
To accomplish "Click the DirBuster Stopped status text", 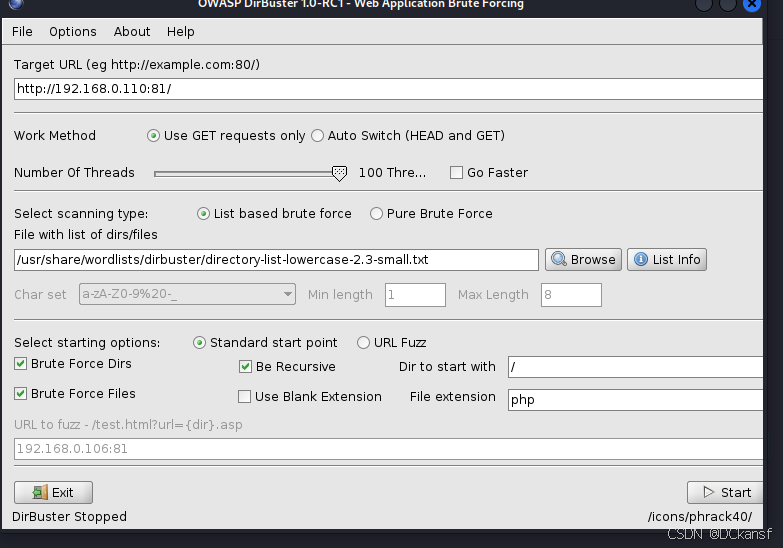I will 69,517.
